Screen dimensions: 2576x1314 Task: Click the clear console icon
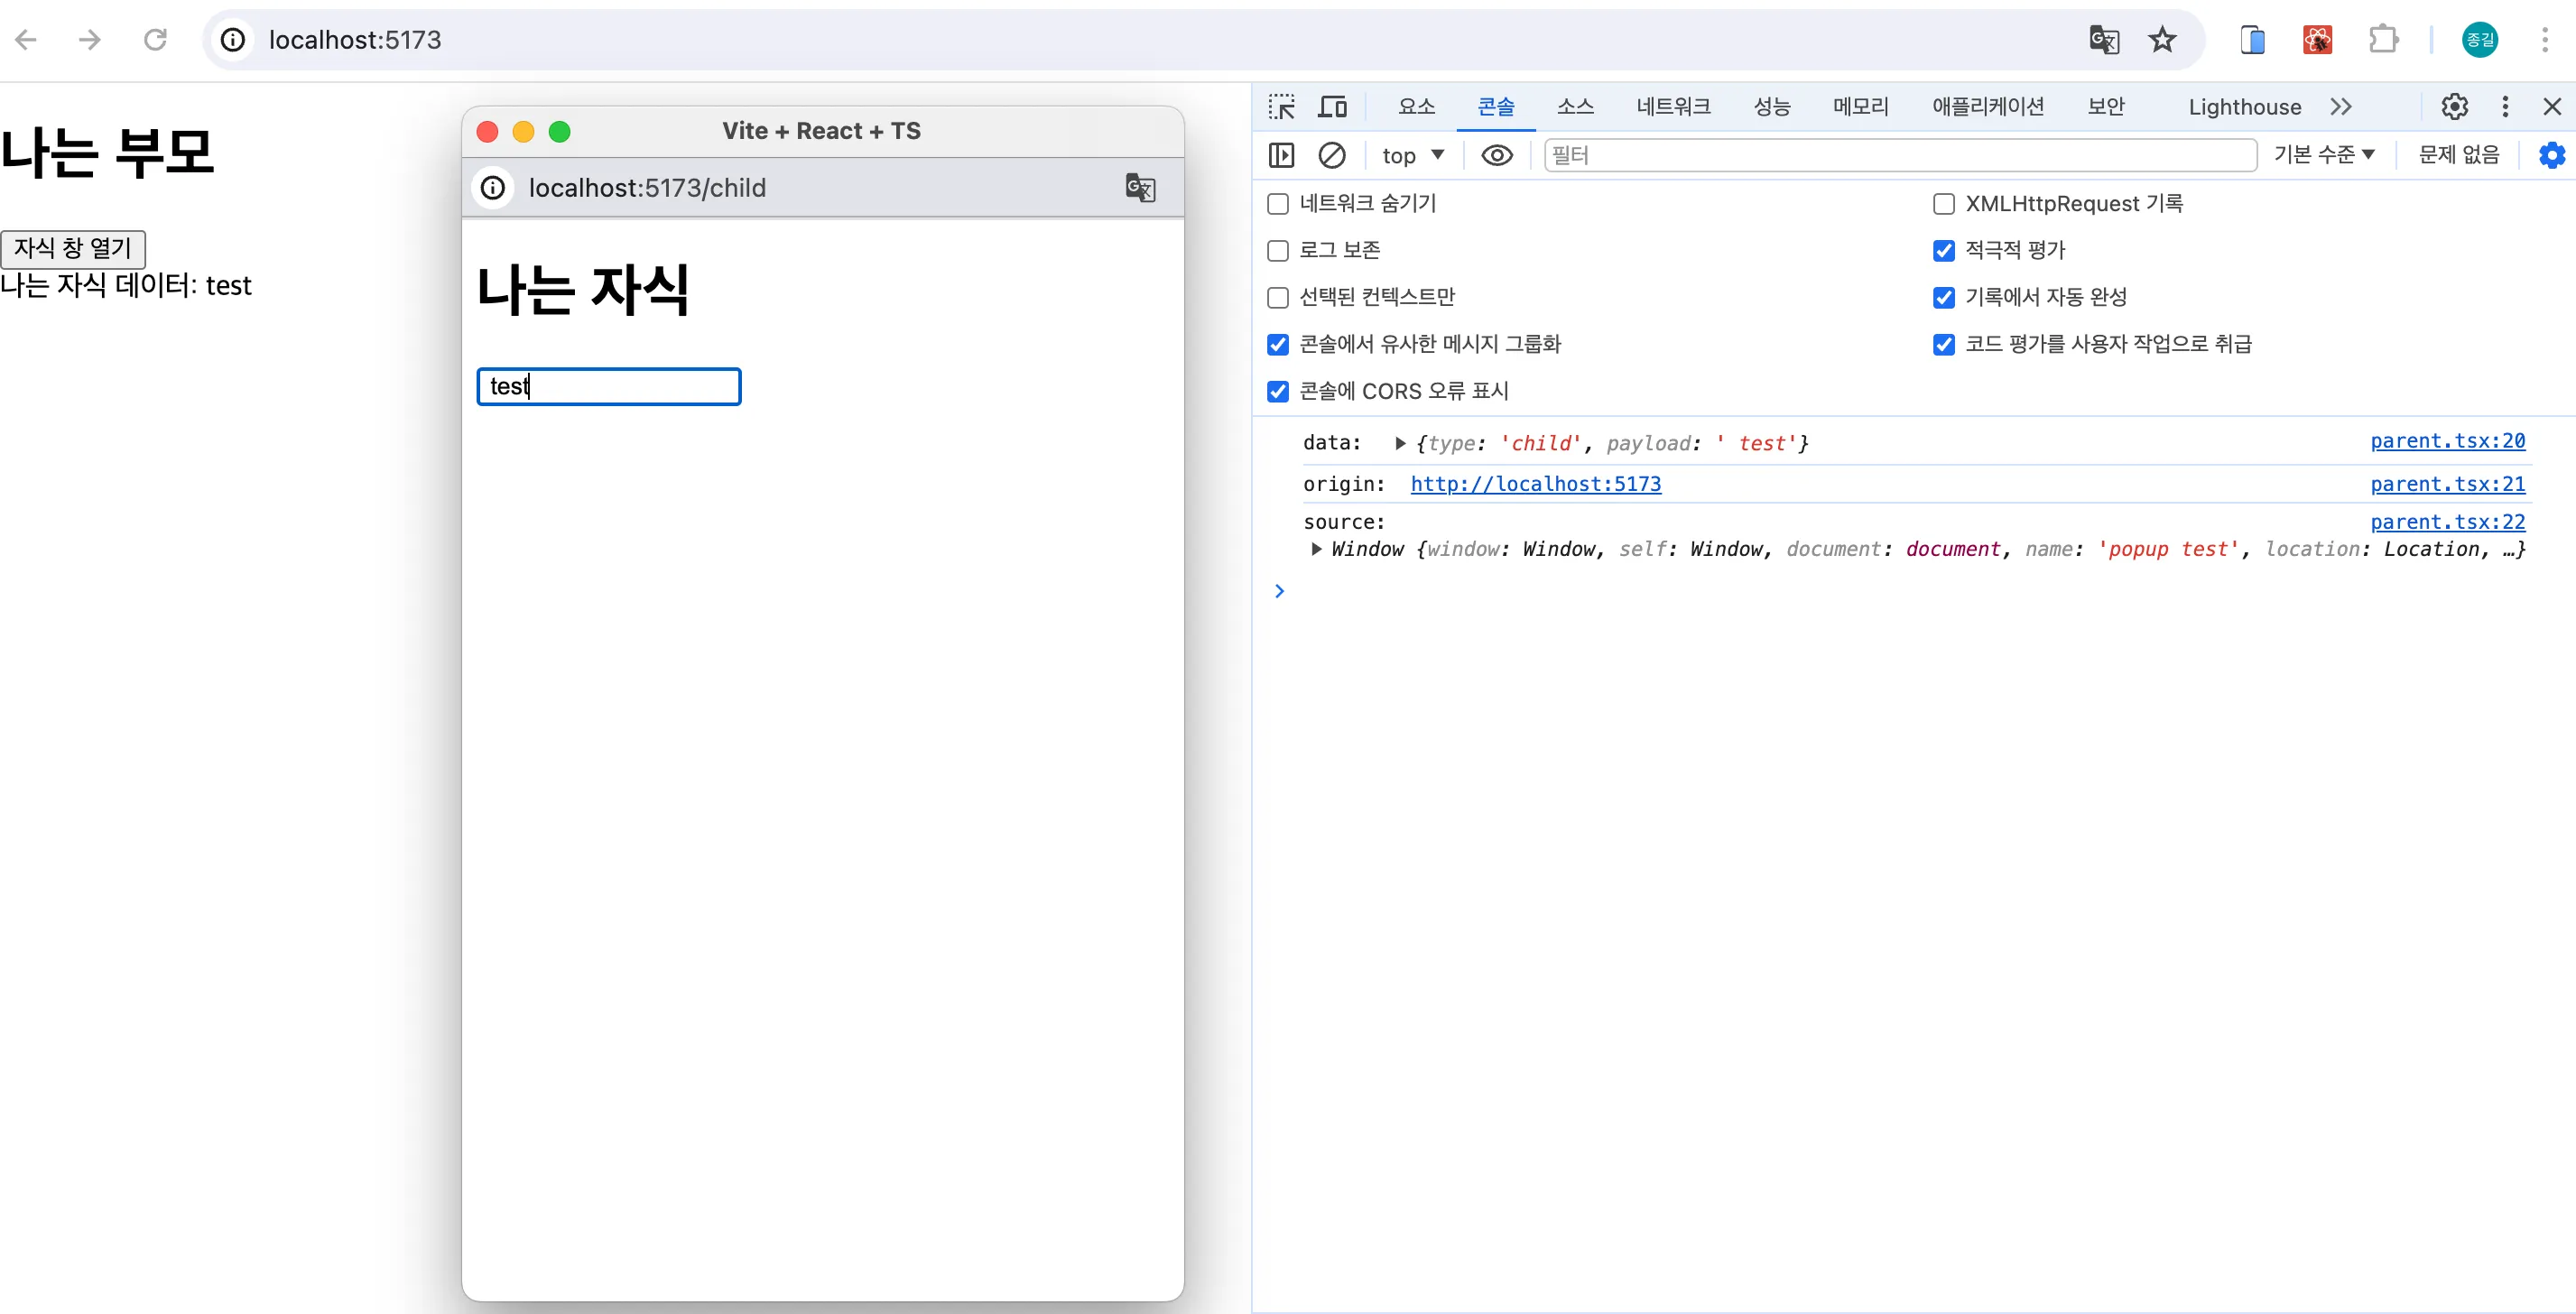tap(1331, 156)
